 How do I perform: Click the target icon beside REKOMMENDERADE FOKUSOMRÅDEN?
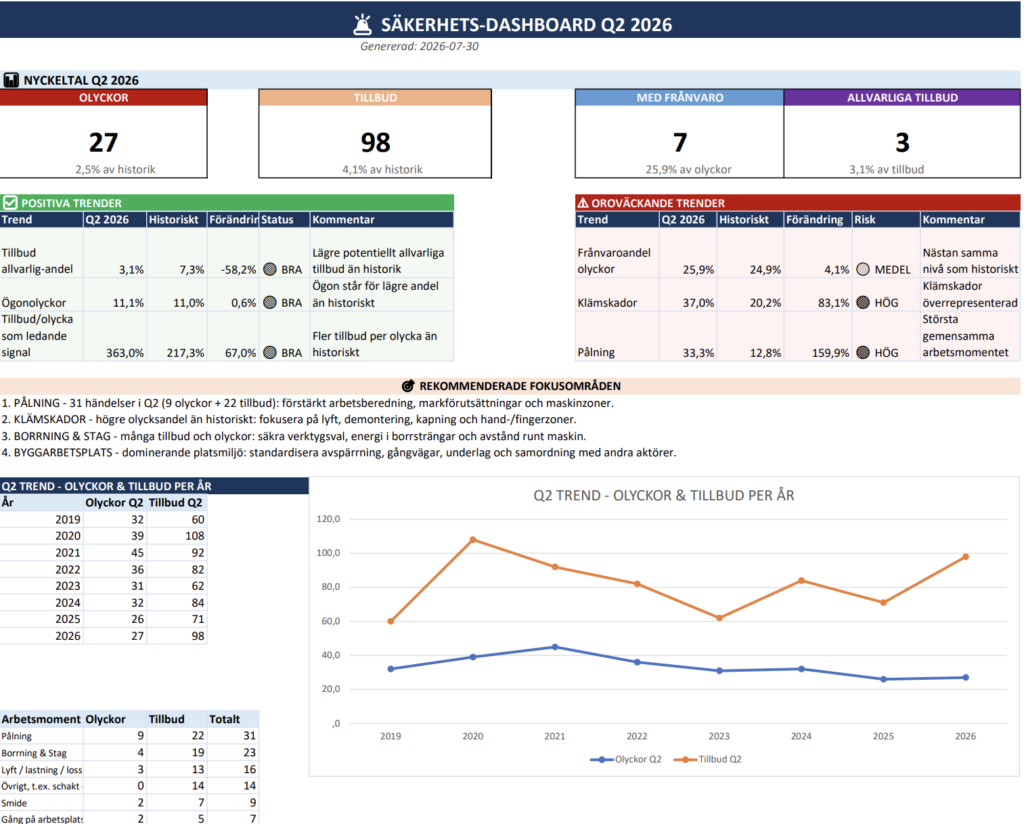click(408, 386)
